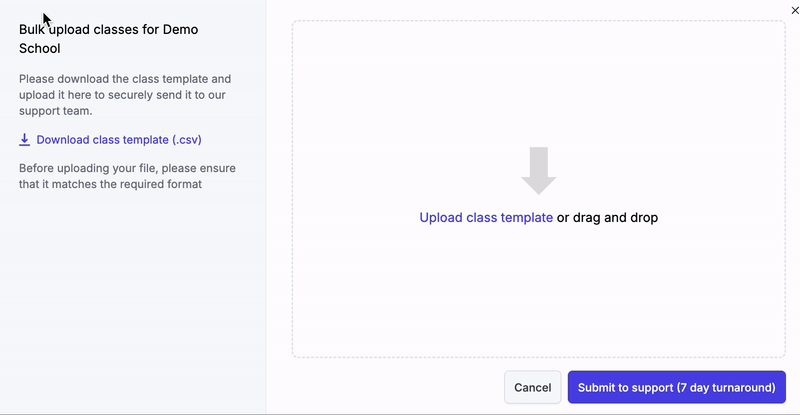
Task: Click "(7 day turnaround)" on the submit button
Action: point(725,387)
